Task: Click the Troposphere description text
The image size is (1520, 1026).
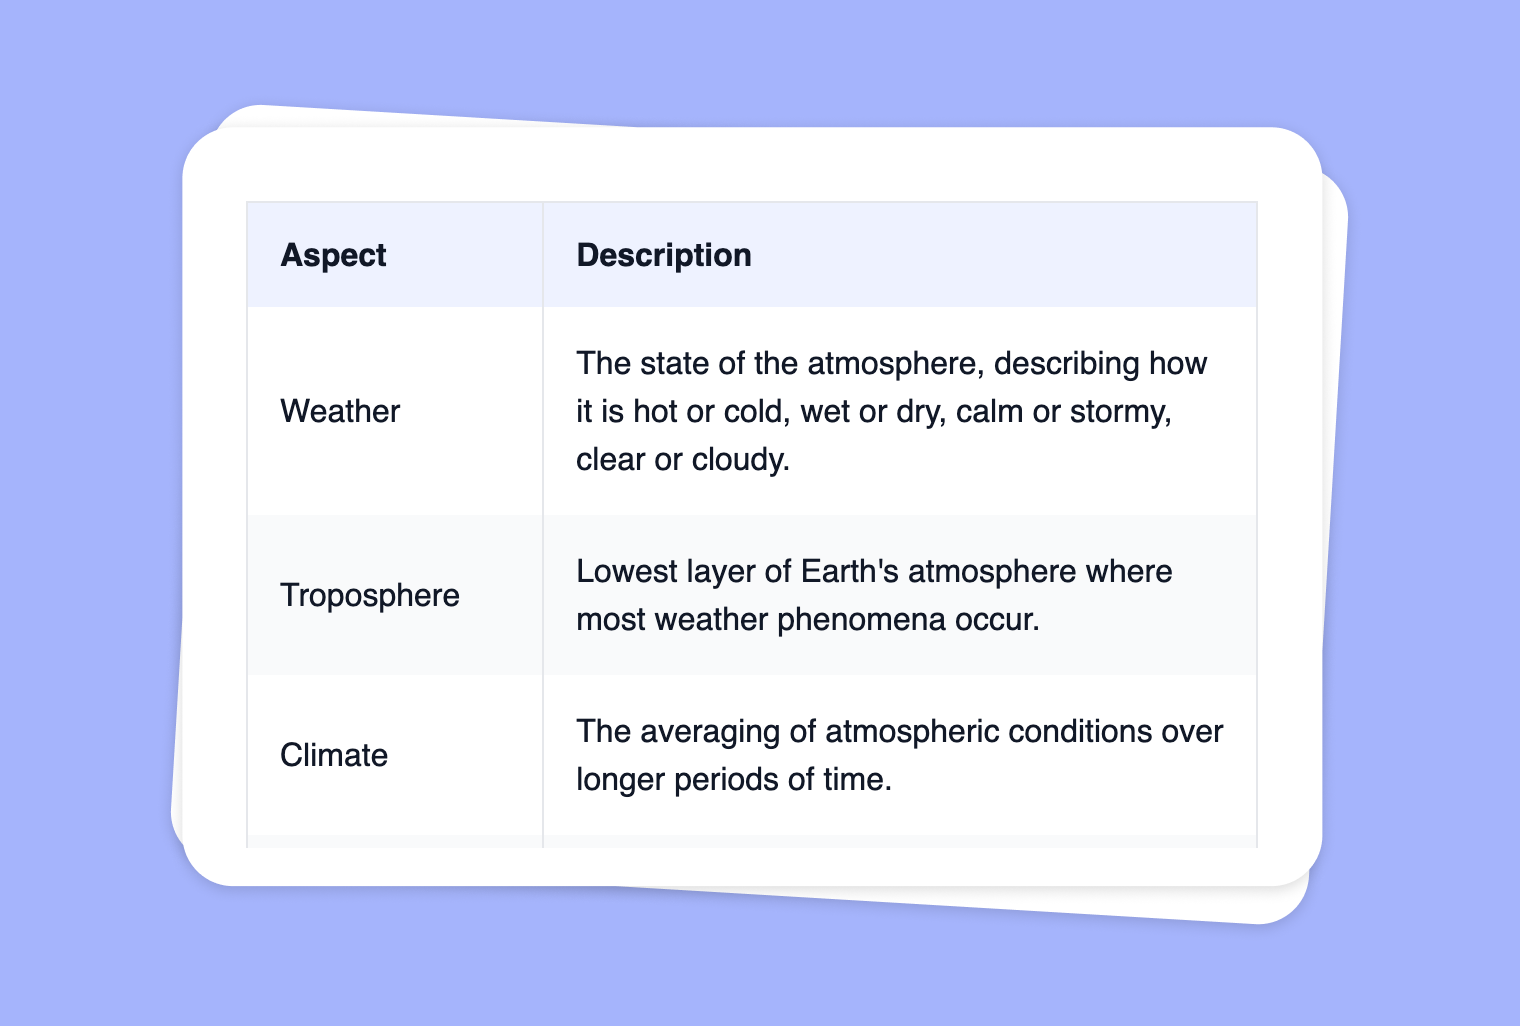Action: (x=874, y=595)
